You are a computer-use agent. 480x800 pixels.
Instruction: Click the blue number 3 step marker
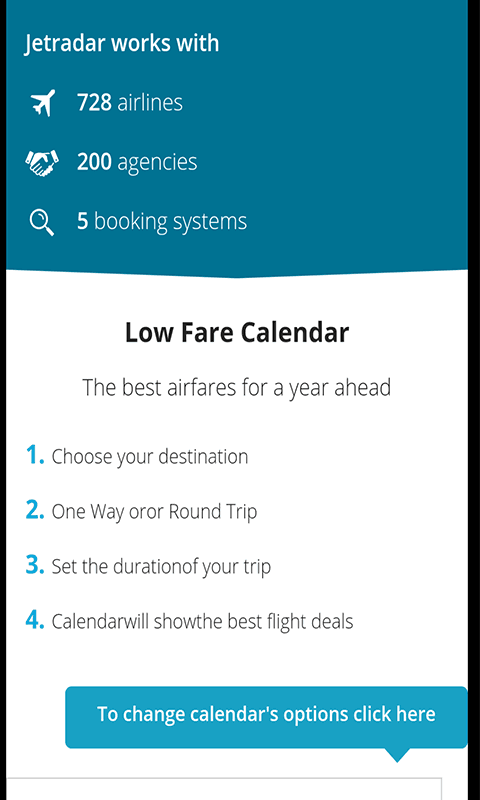coord(35,565)
